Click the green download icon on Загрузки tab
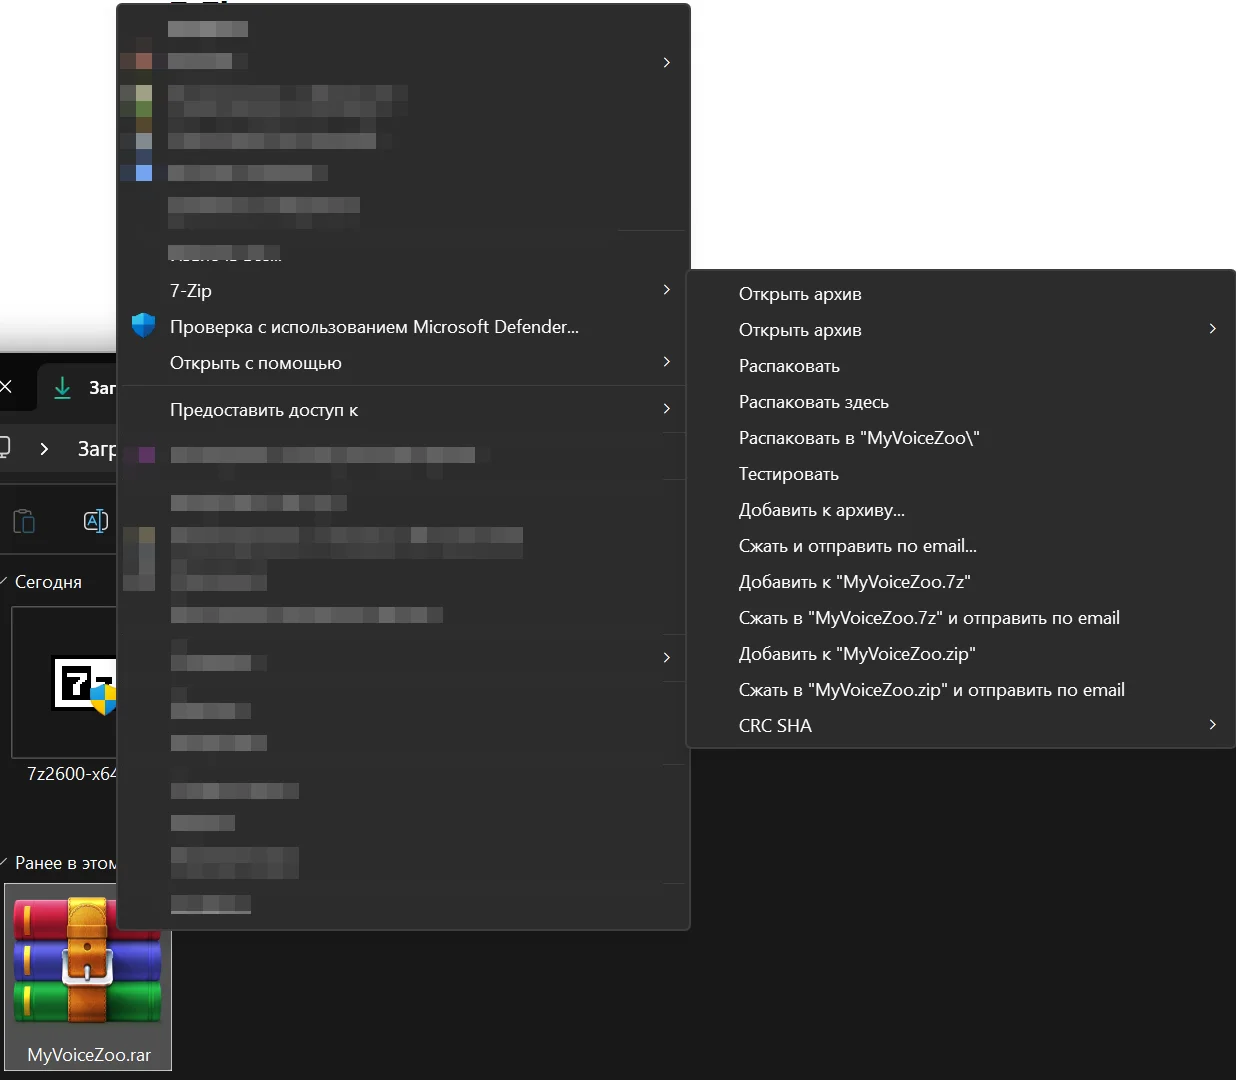1236x1080 pixels. [62, 387]
